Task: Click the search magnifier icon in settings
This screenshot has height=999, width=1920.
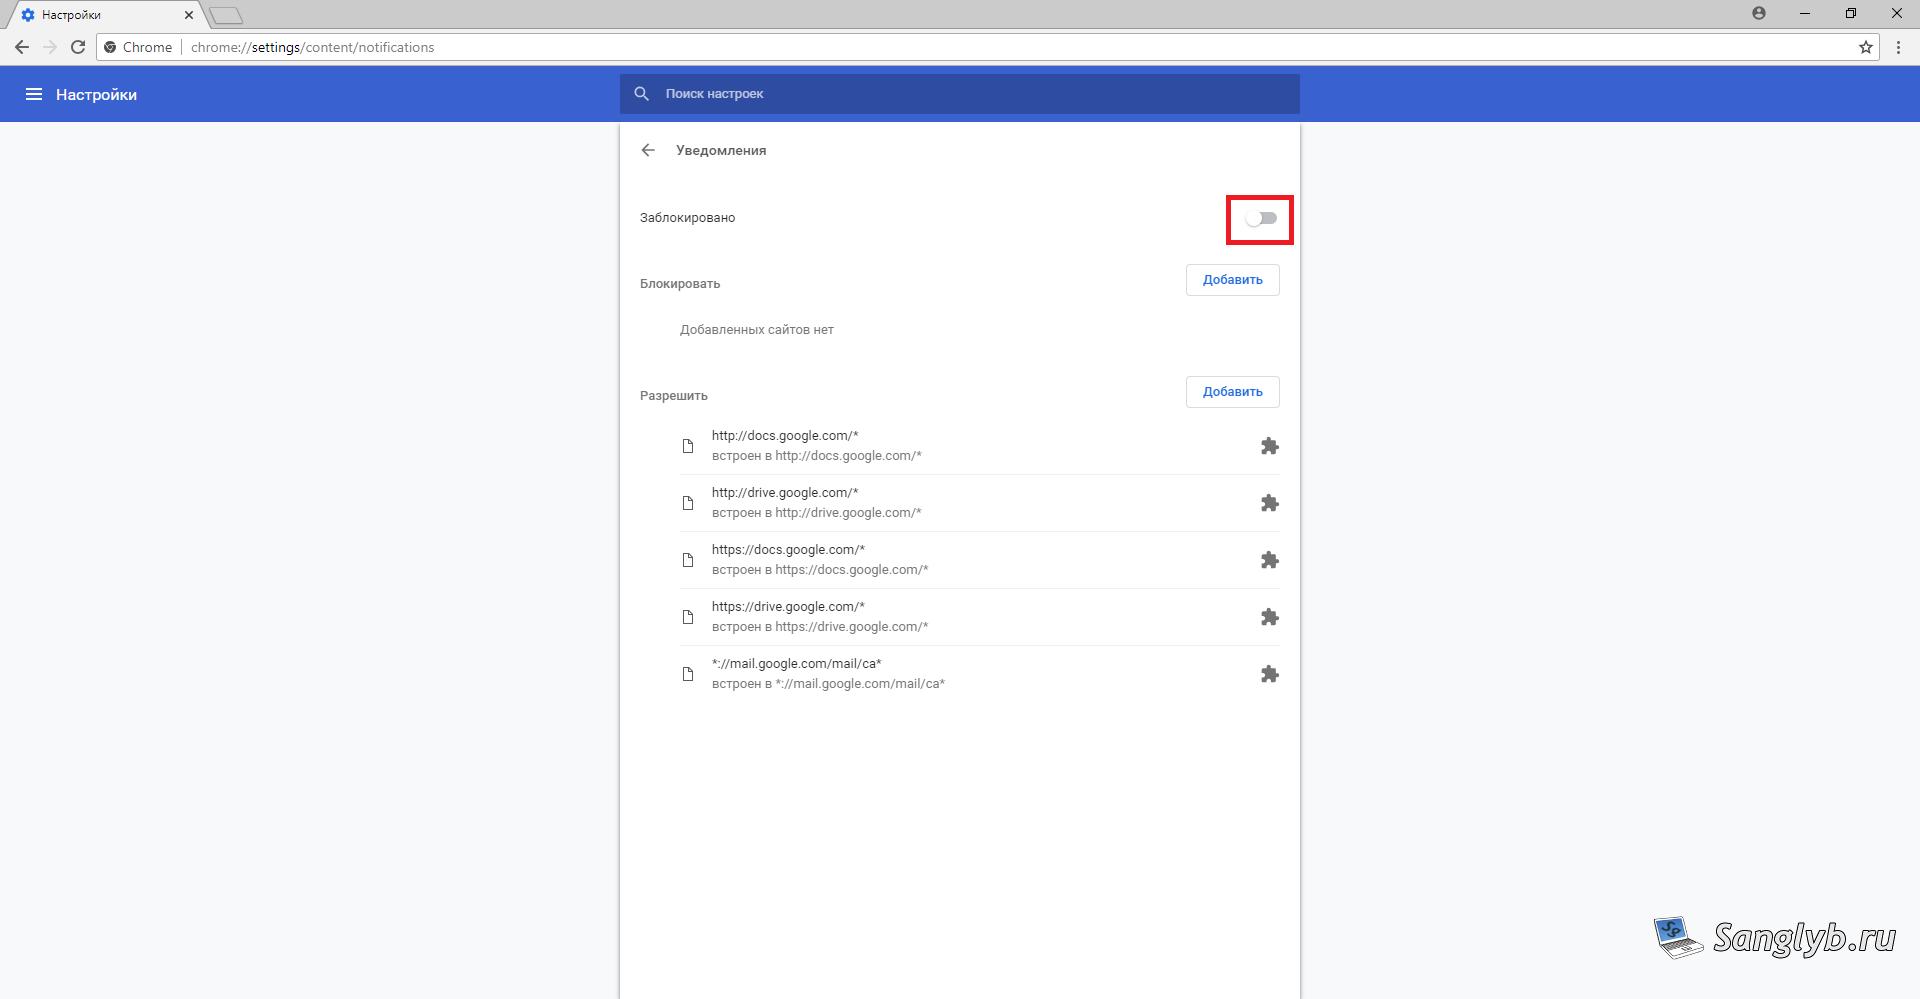Action: click(642, 94)
